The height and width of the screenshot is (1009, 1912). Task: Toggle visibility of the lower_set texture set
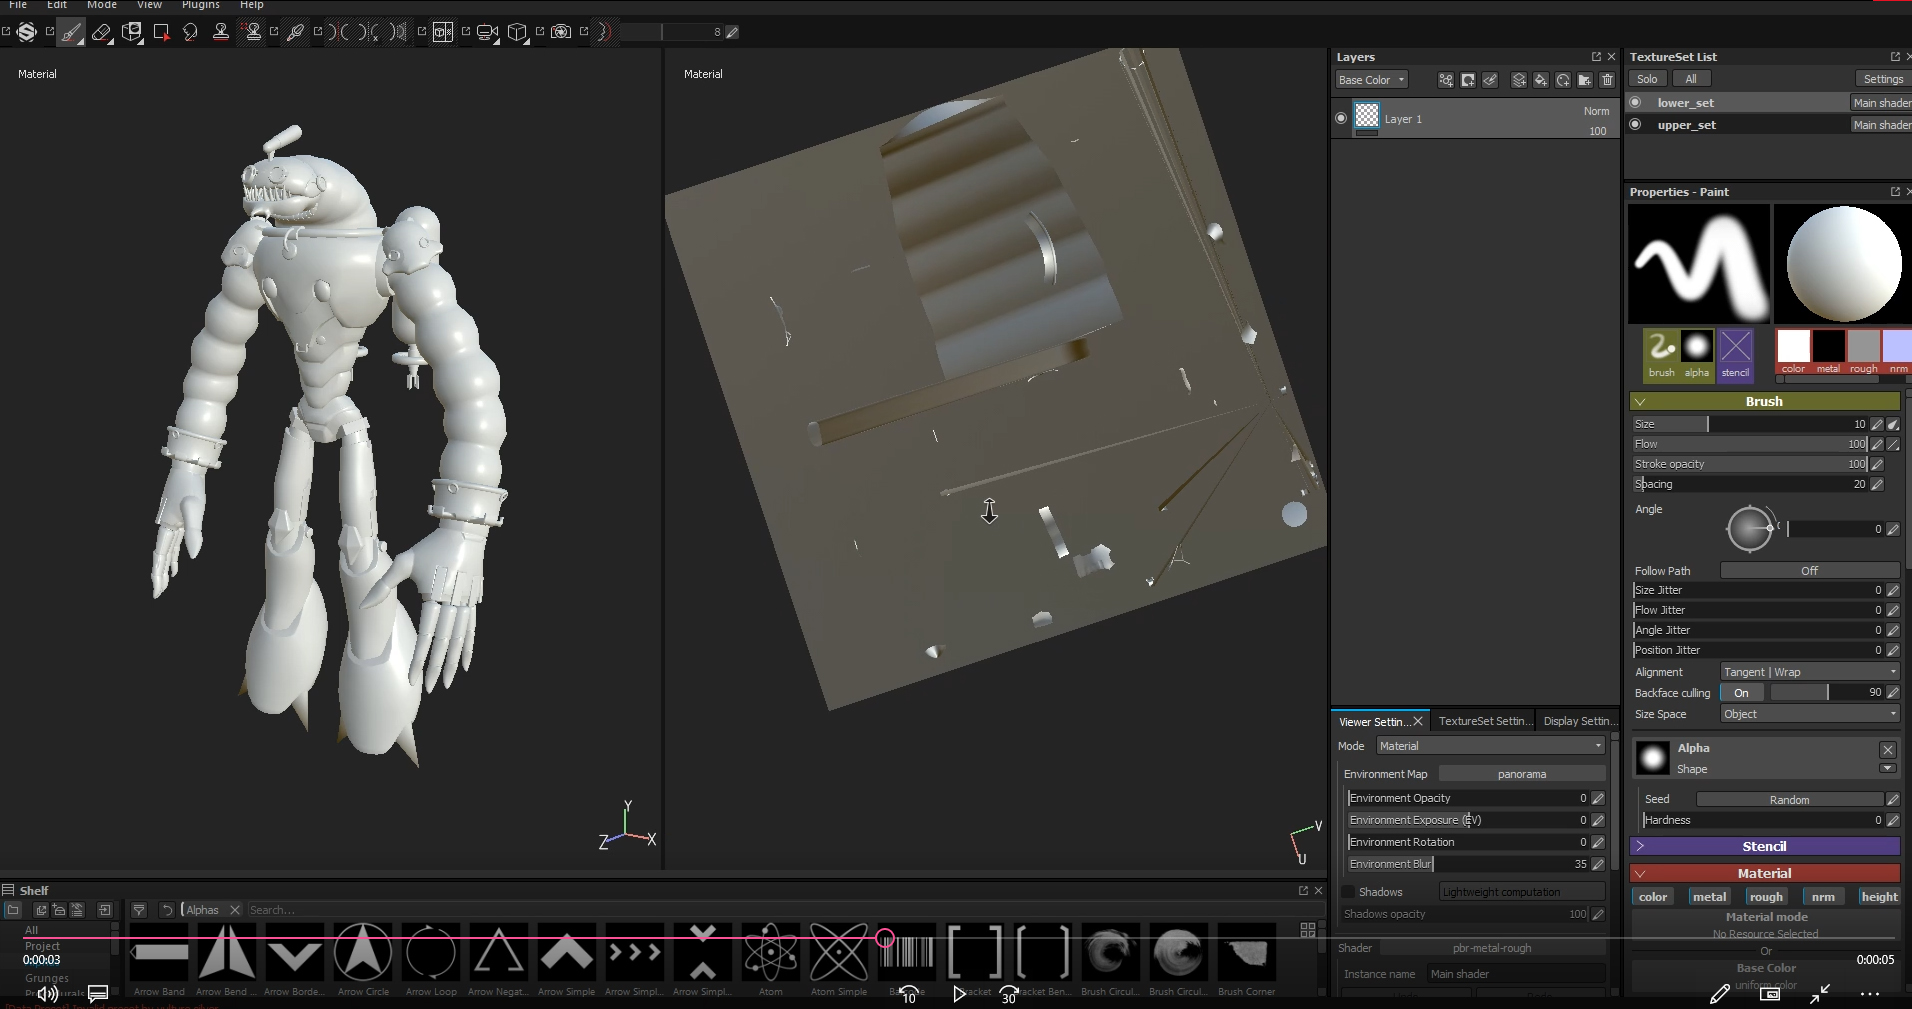click(x=1637, y=102)
